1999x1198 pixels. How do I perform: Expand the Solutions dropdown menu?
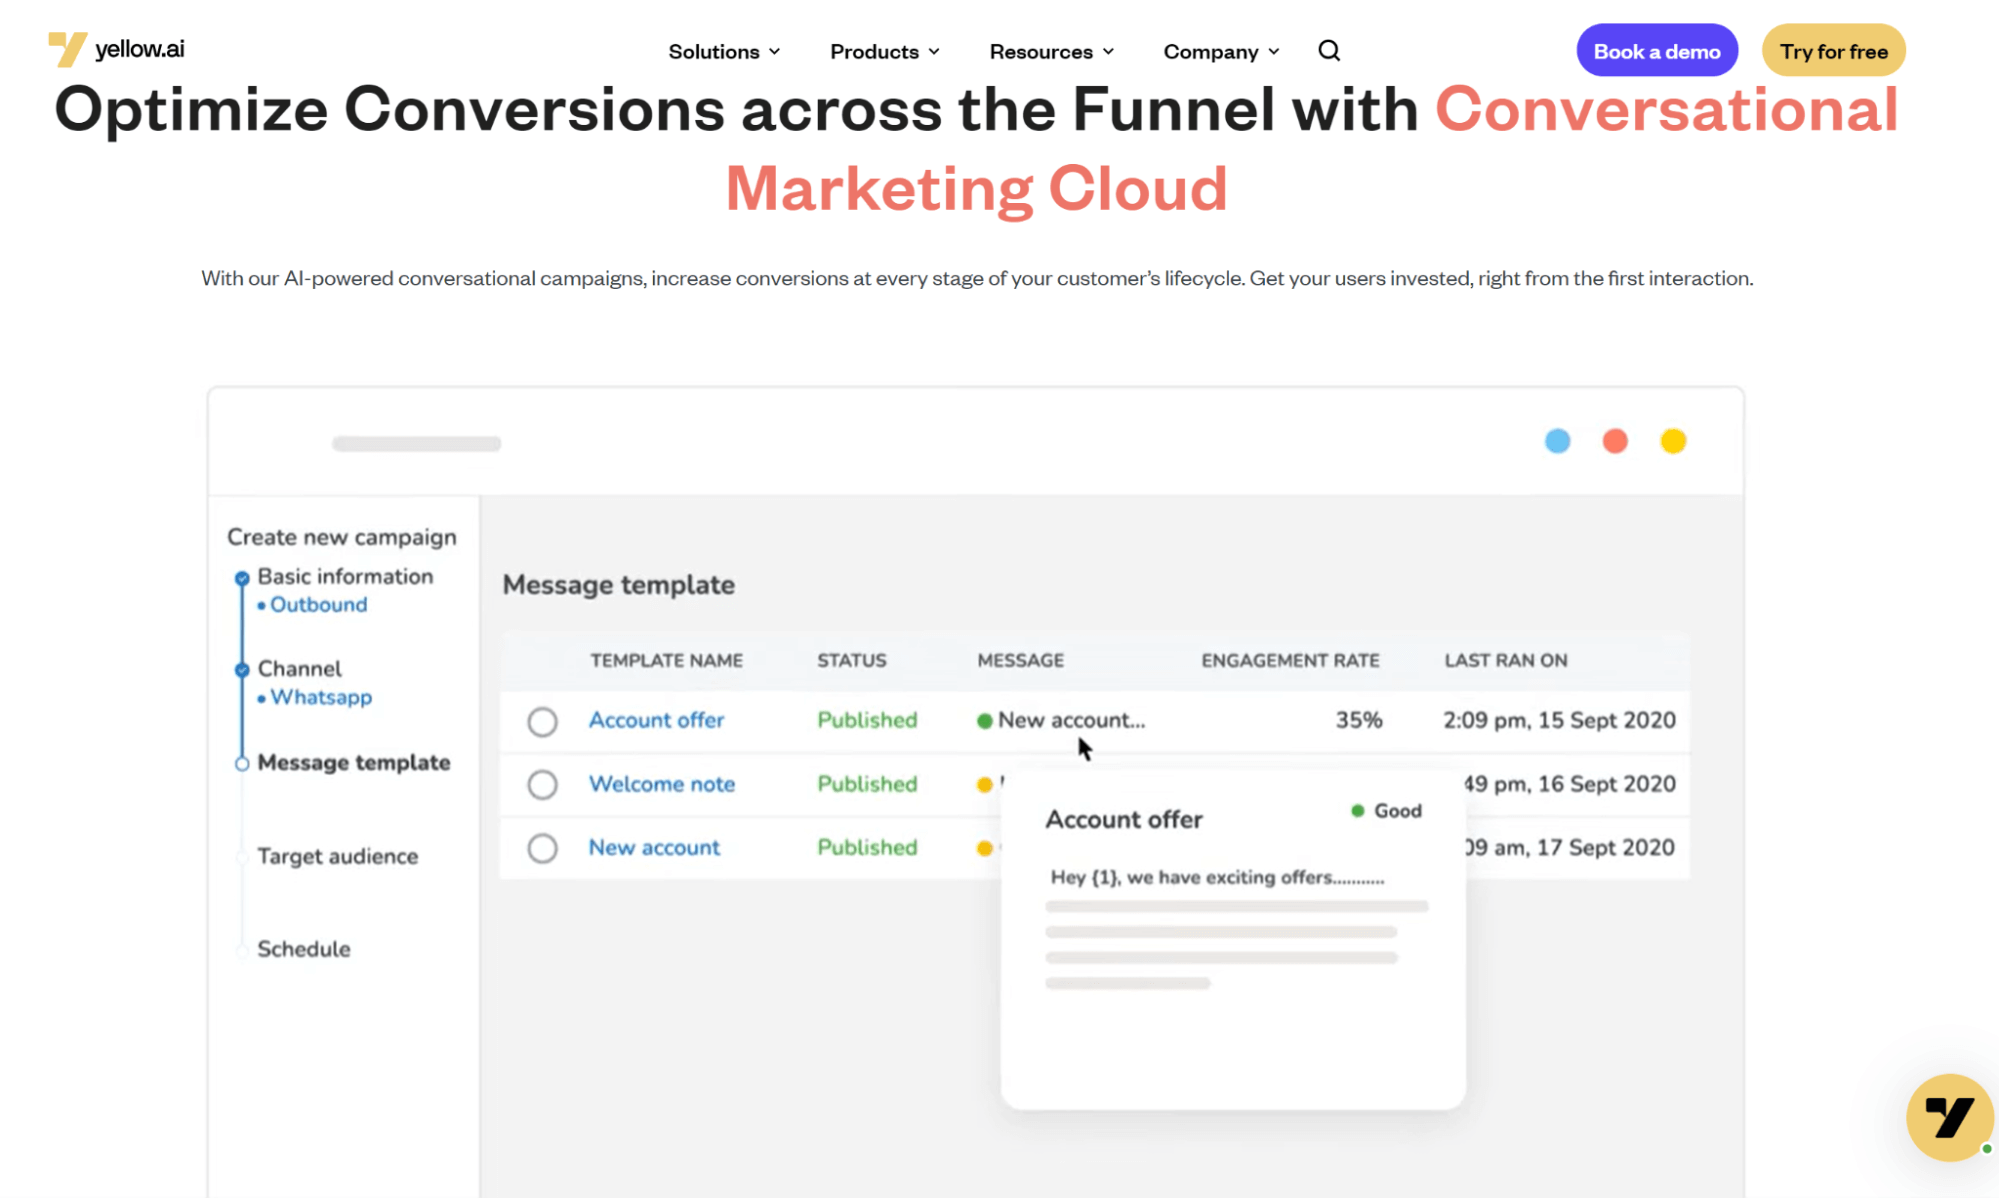point(724,52)
